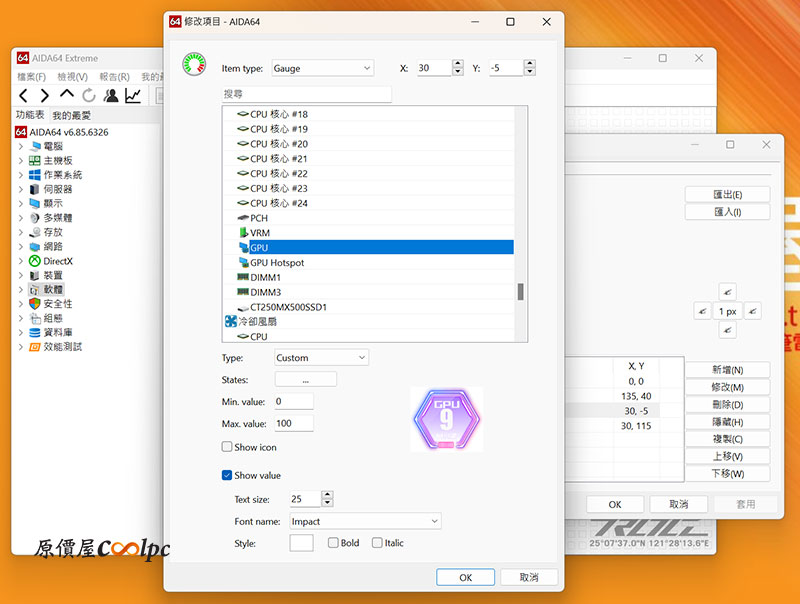800x604 pixels.
Task: Open the Font name Impact dropdown
Action: coord(365,521)
